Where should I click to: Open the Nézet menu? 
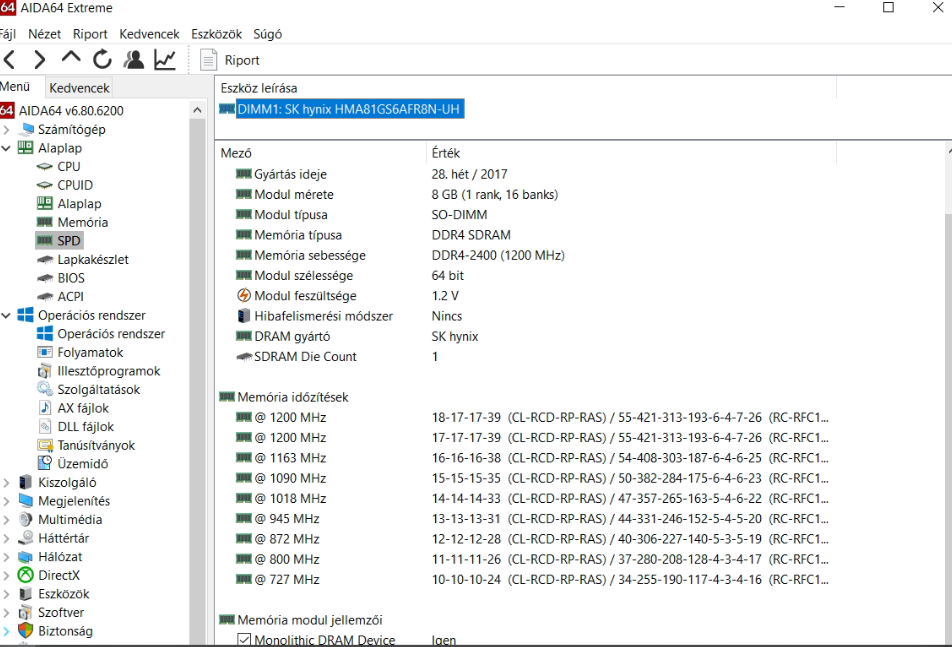point(44,34)
